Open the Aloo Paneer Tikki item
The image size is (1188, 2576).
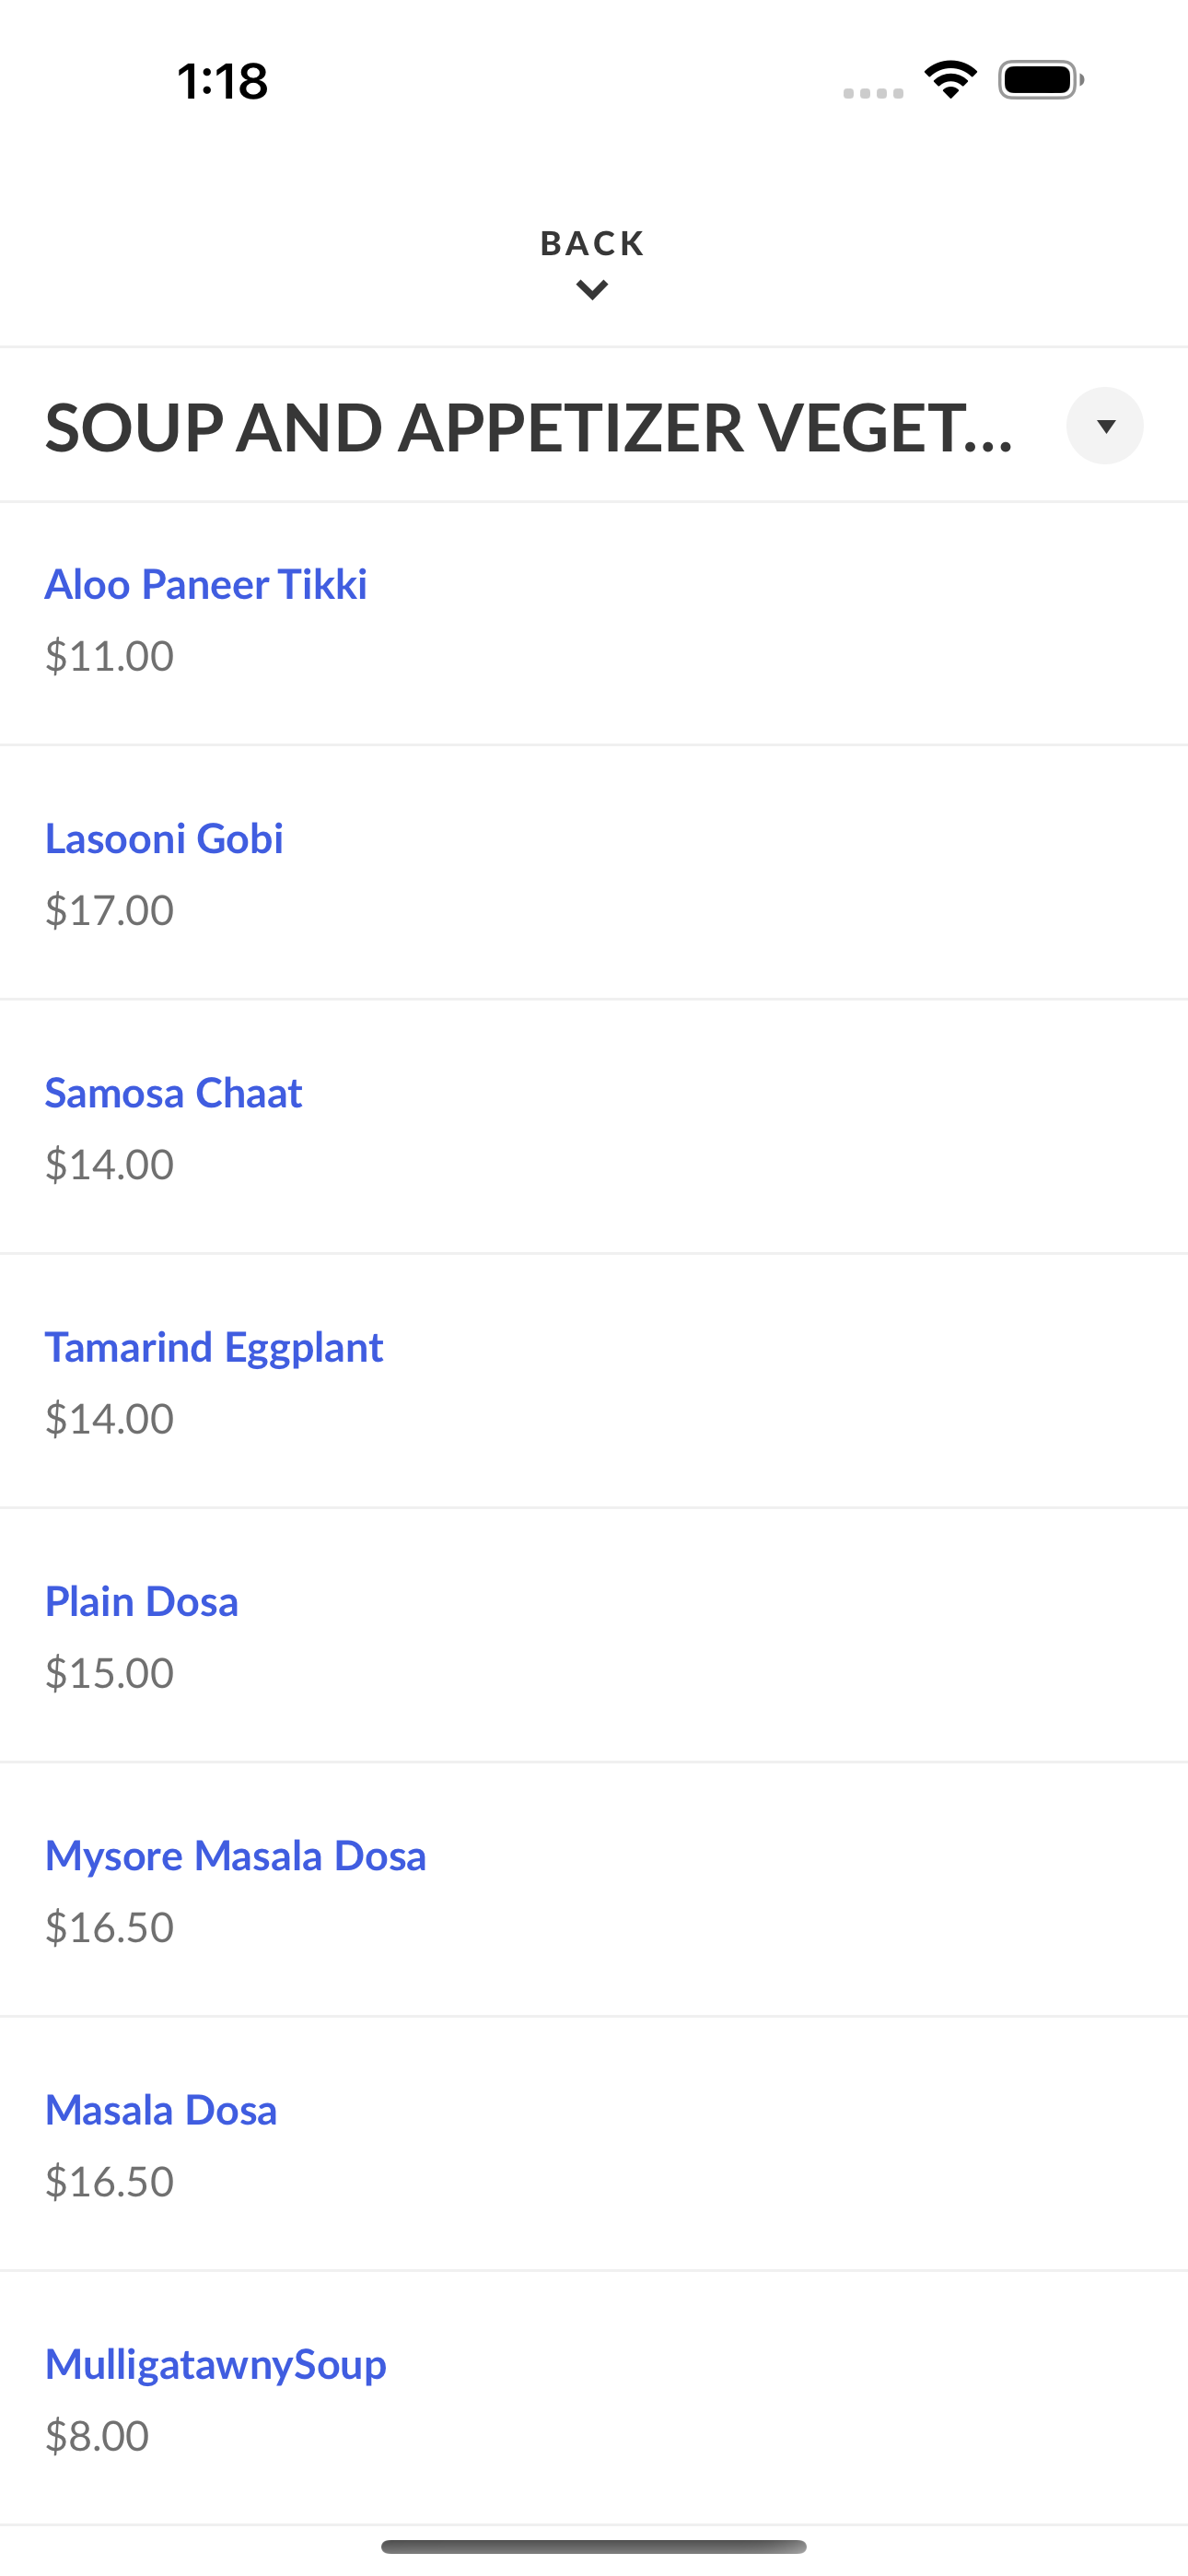pos(206,584)
